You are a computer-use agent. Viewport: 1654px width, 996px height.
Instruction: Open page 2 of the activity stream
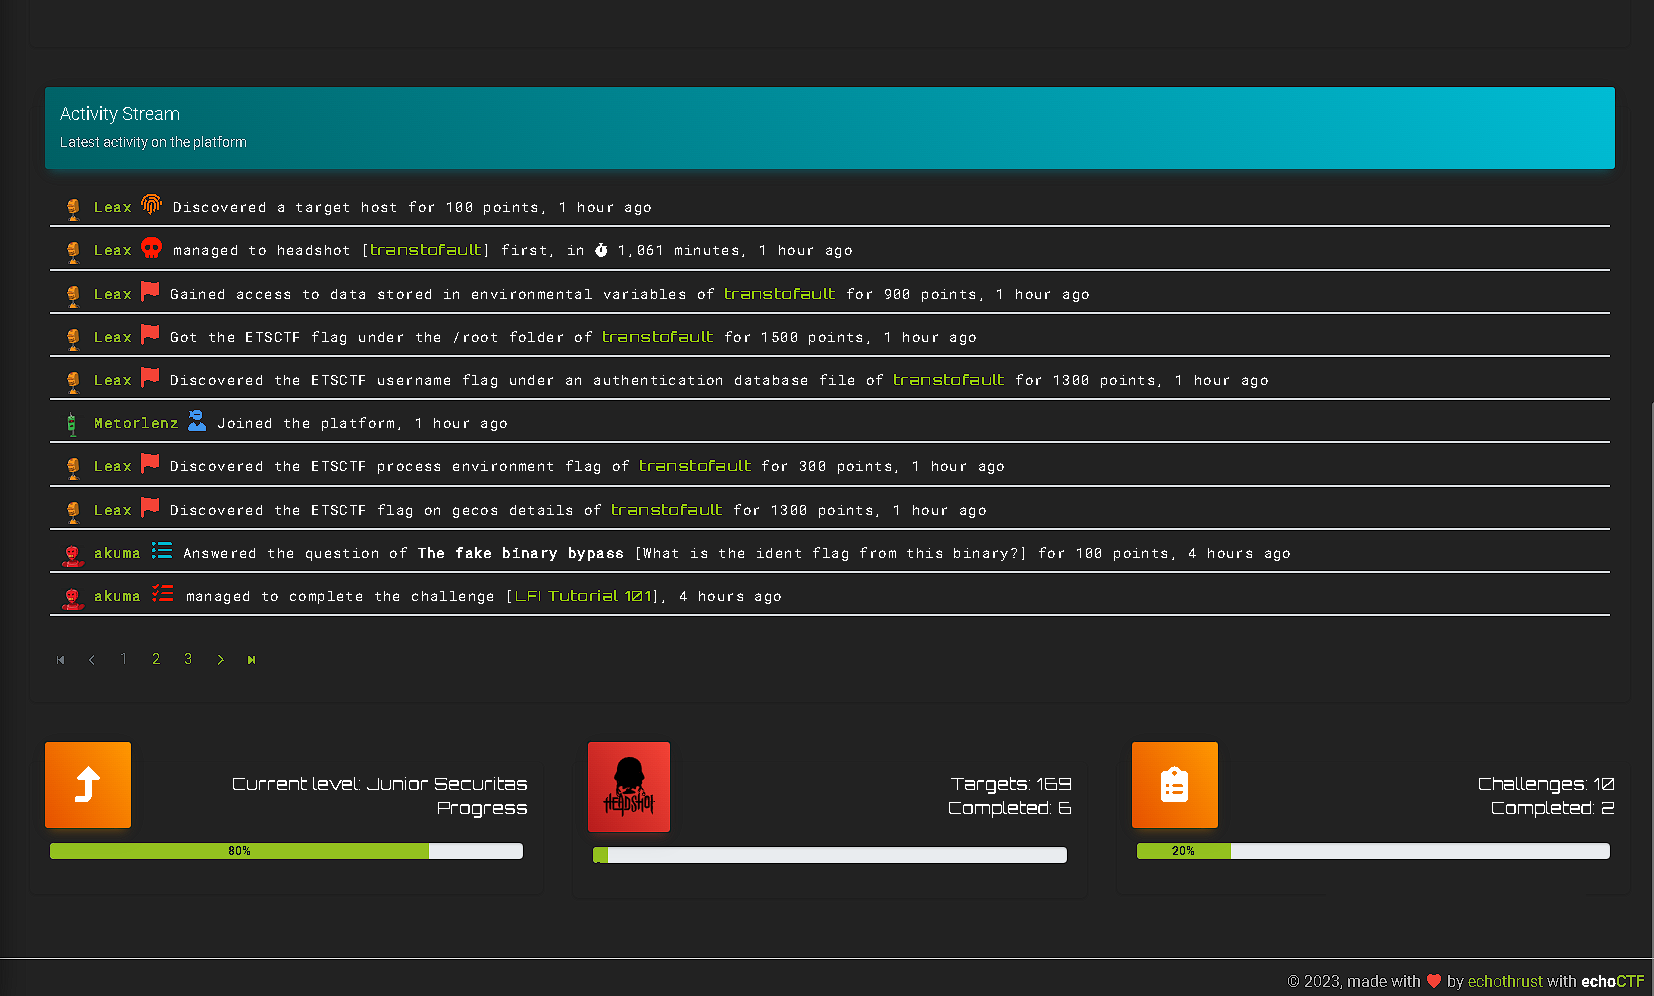point(156,659)
